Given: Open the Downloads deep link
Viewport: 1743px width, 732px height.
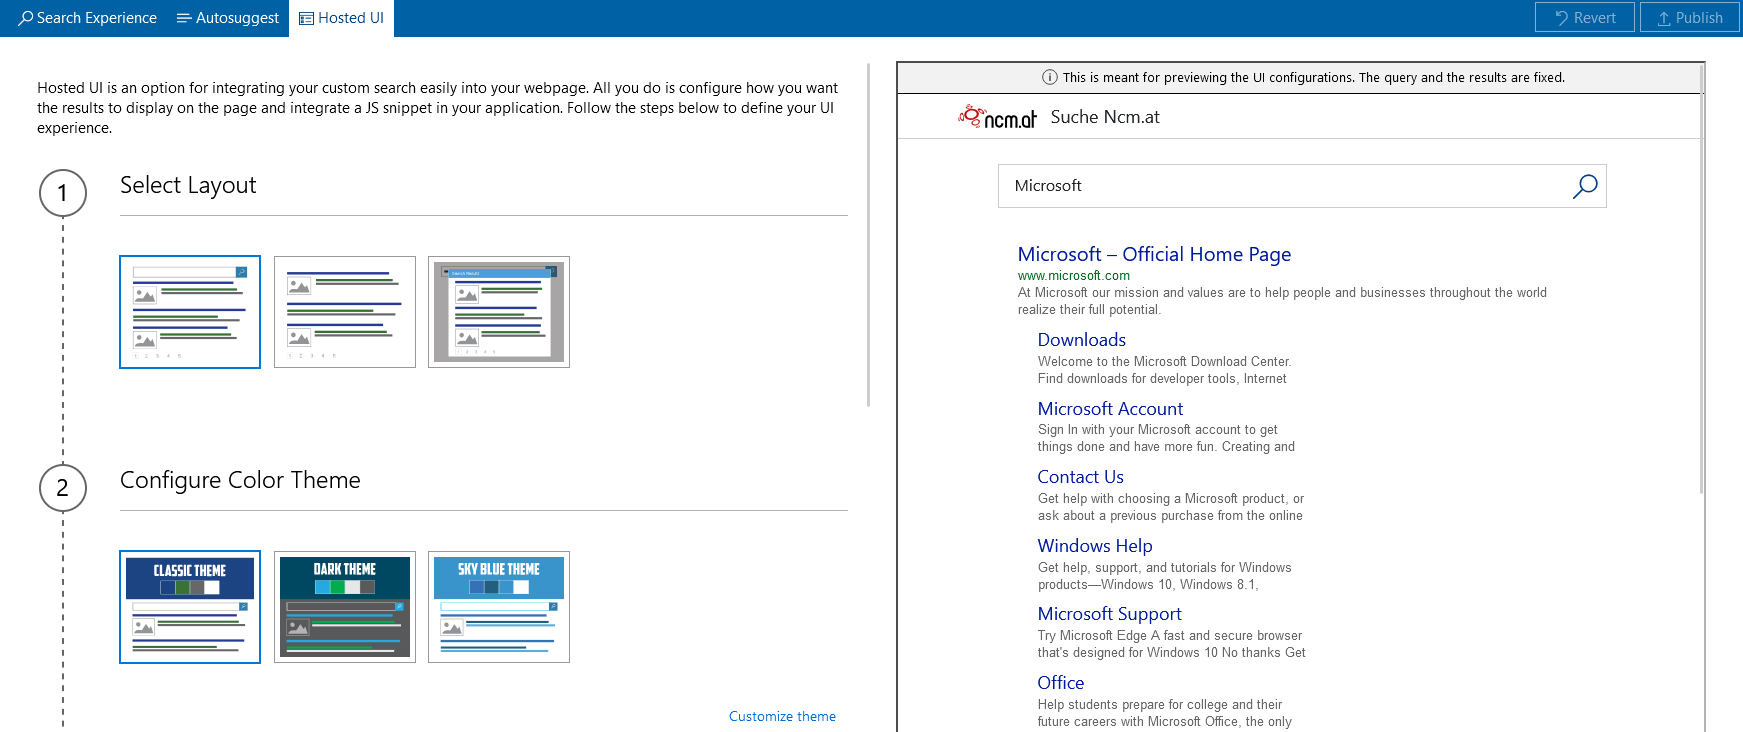Looking at the screenshot, I should (1081, 340).
